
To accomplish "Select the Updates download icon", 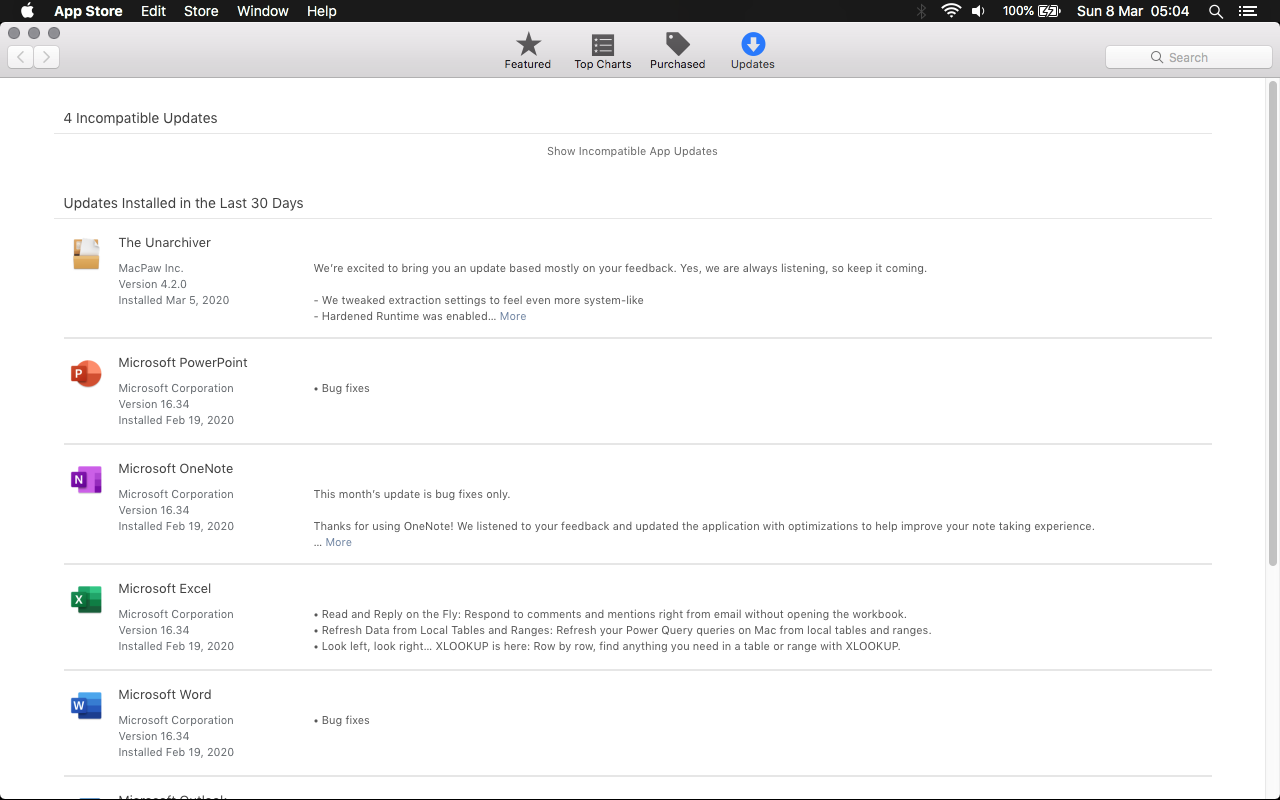I will (753, 44).
